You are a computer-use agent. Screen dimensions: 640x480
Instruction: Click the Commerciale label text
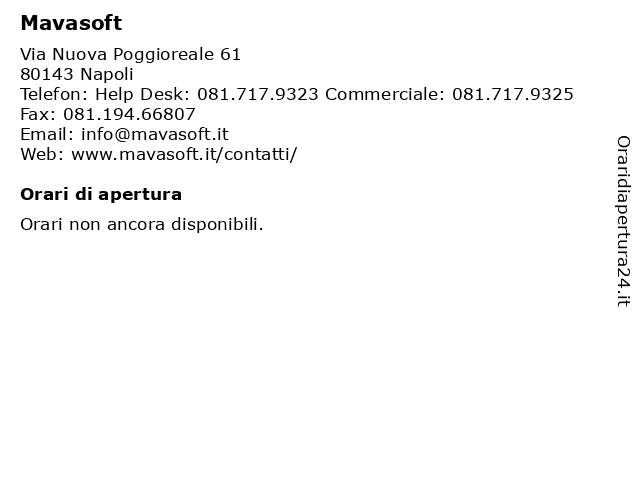point(385,94)
